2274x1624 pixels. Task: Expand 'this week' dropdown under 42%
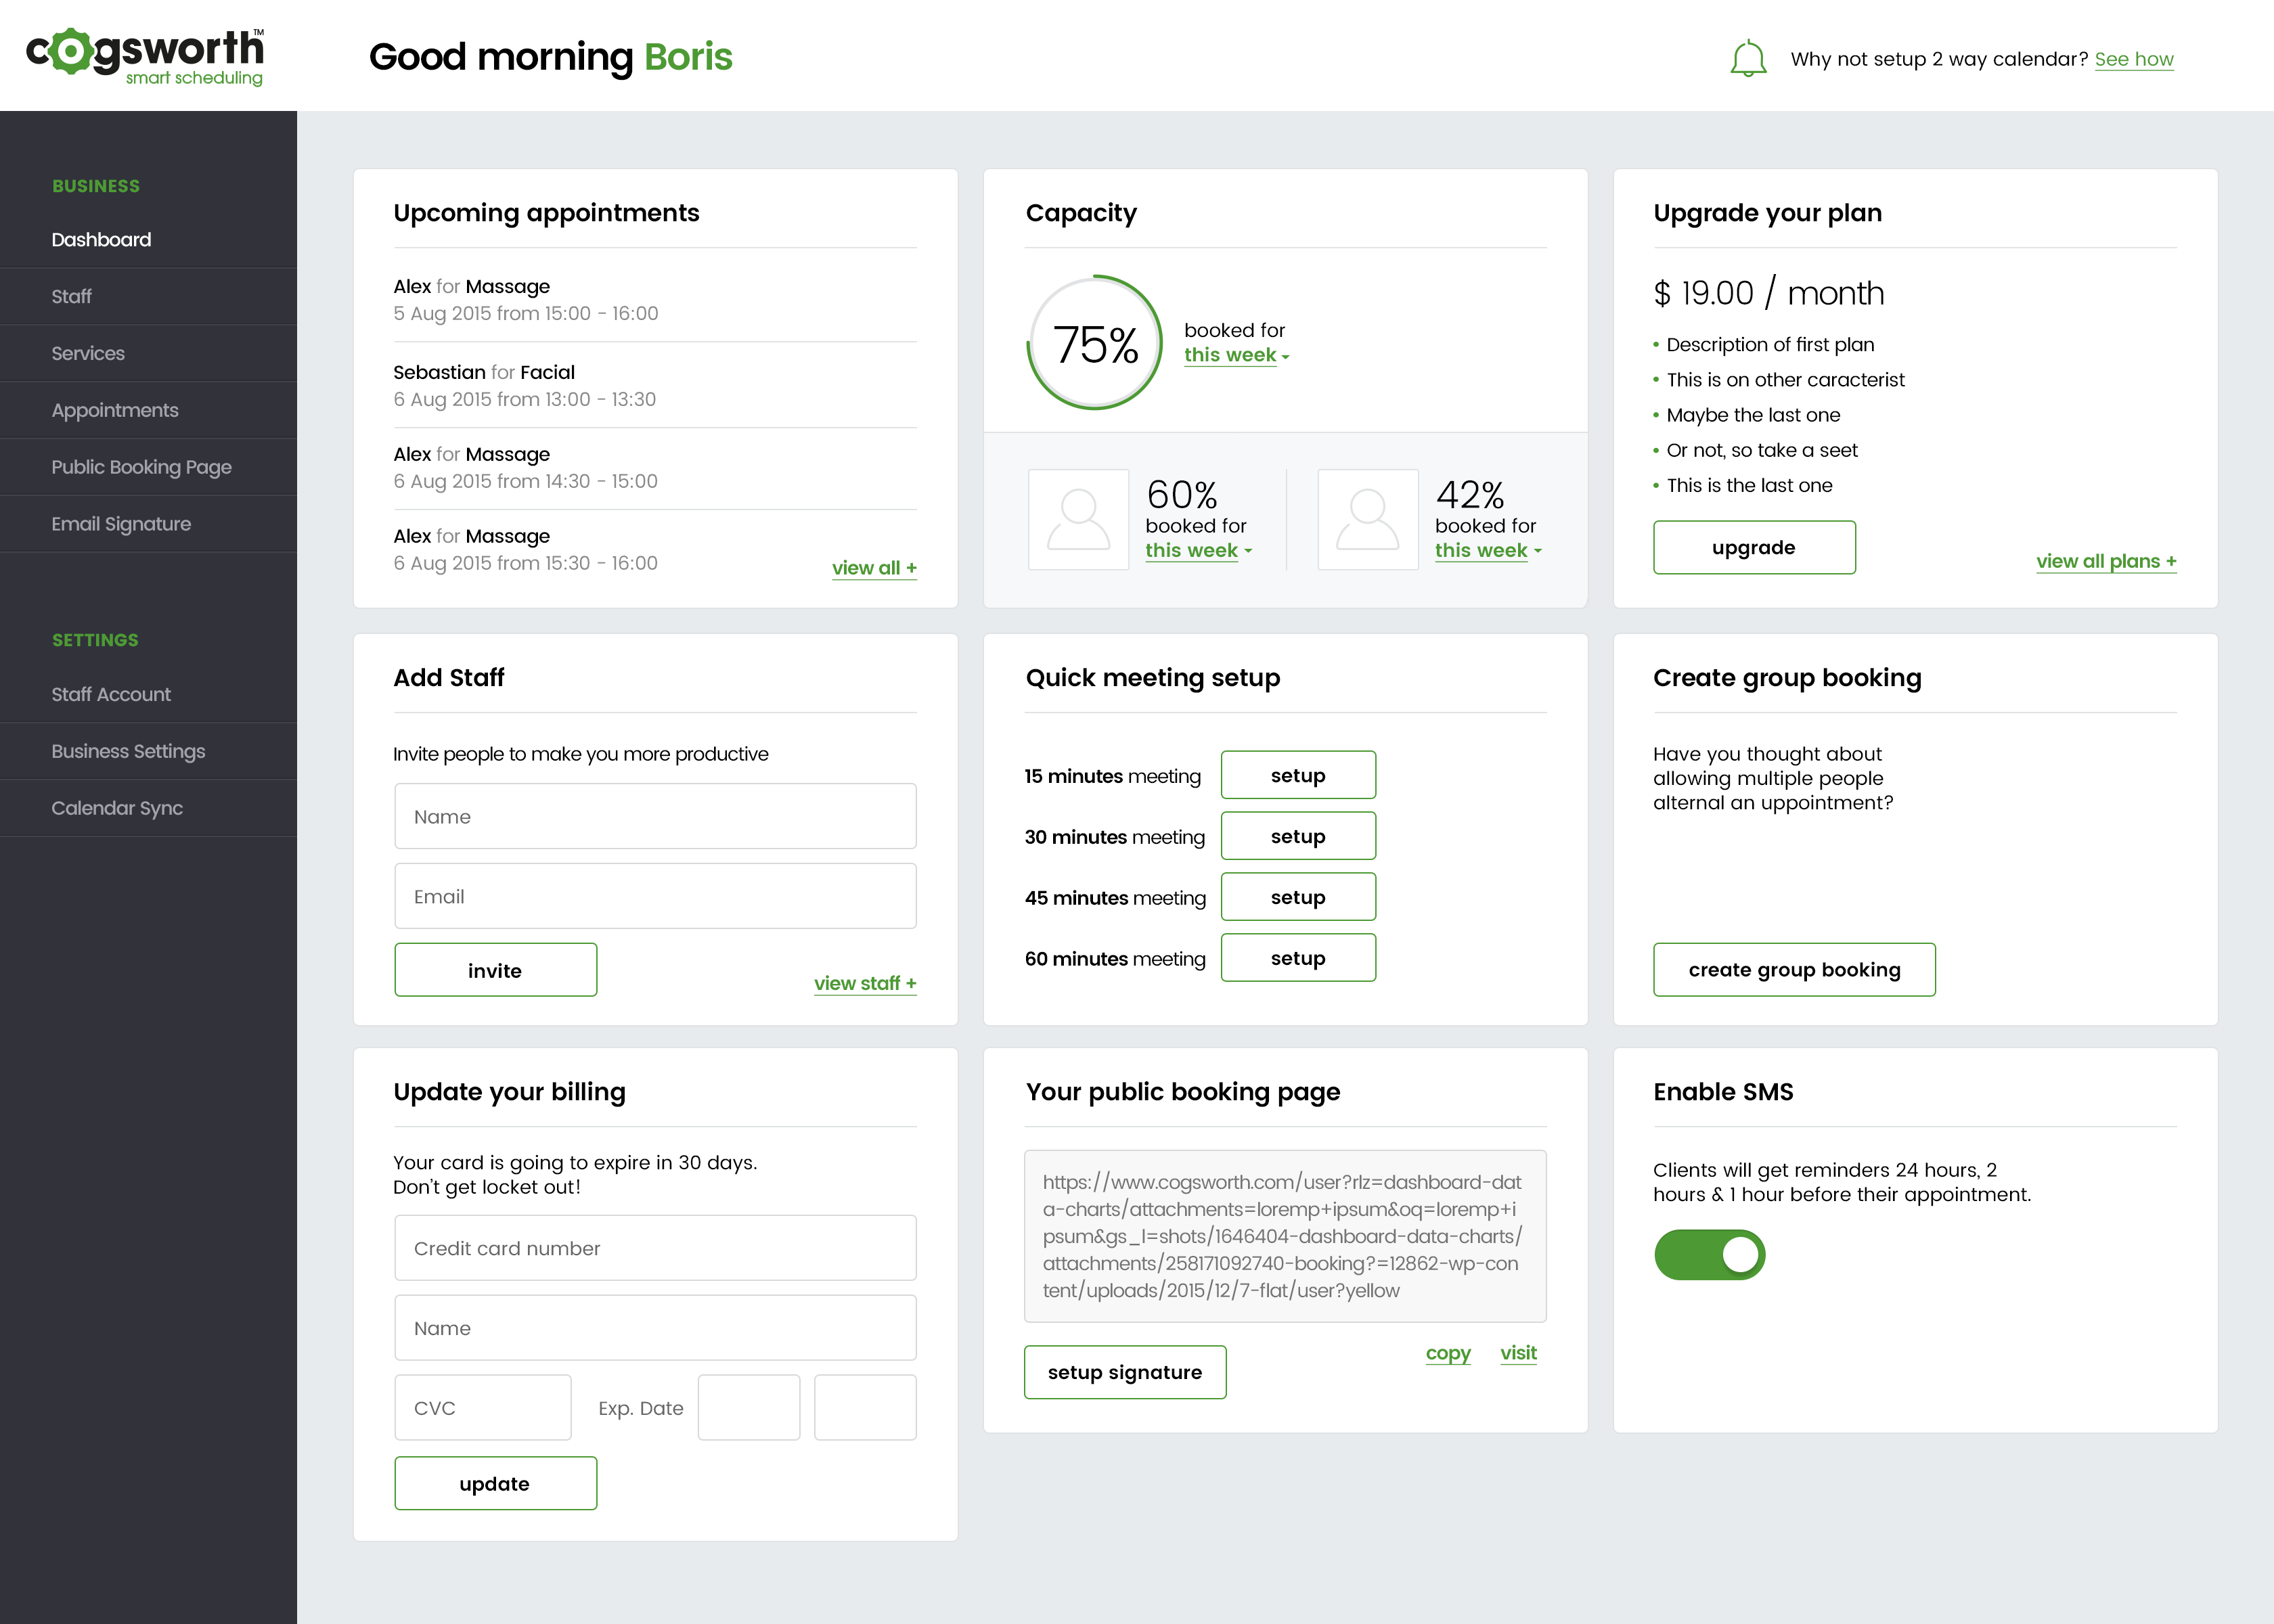[1487, 550]
